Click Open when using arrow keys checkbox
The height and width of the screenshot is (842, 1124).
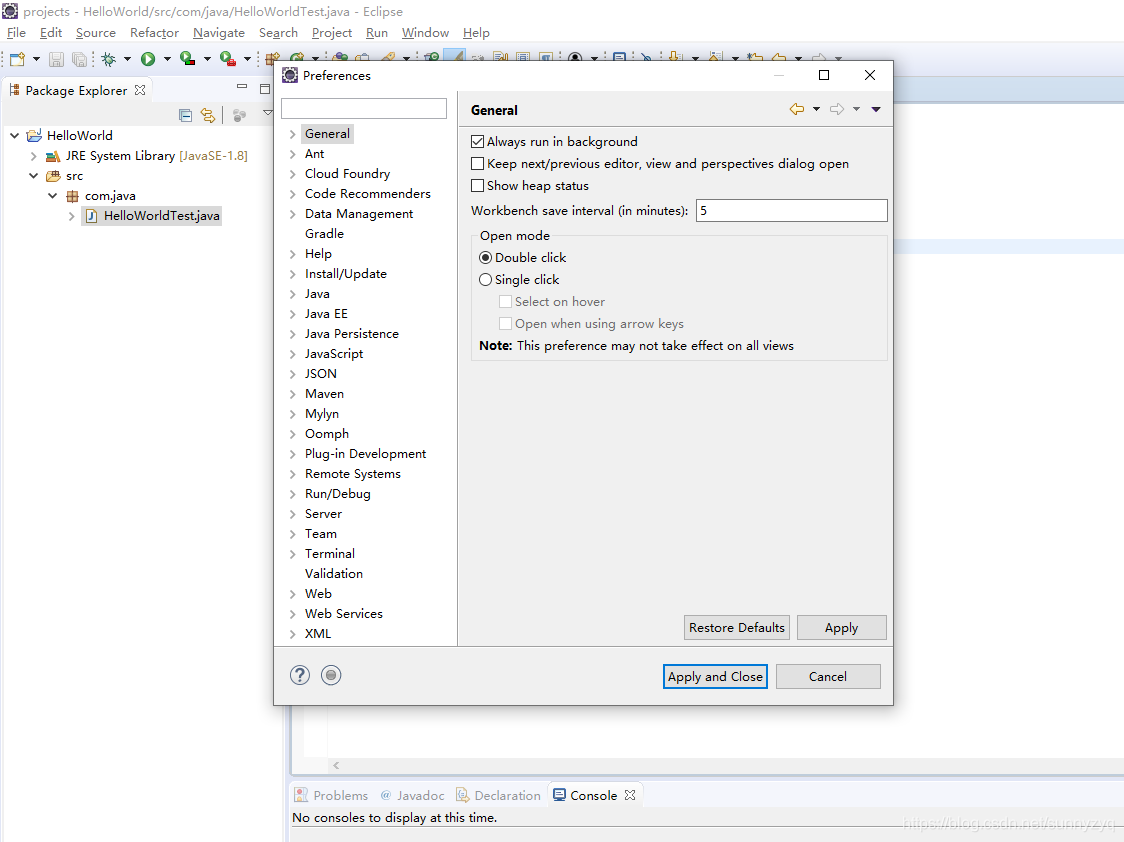[505, 324]
